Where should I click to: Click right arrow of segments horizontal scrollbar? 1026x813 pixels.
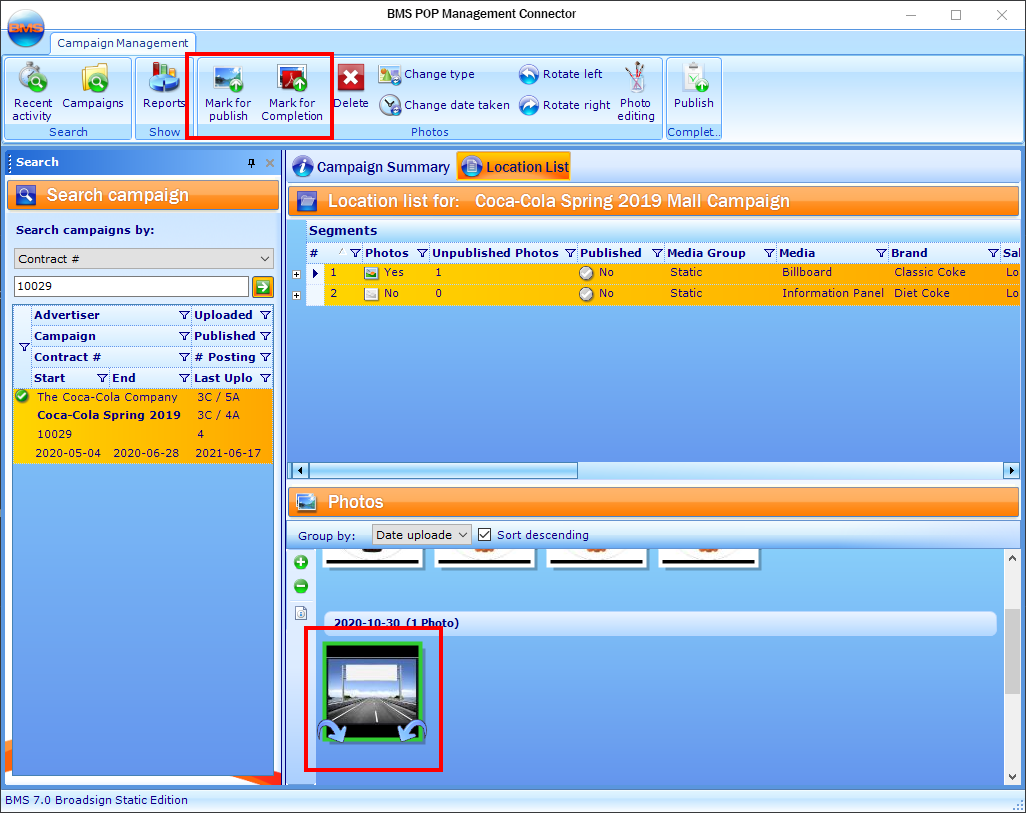pos(1011,470)
